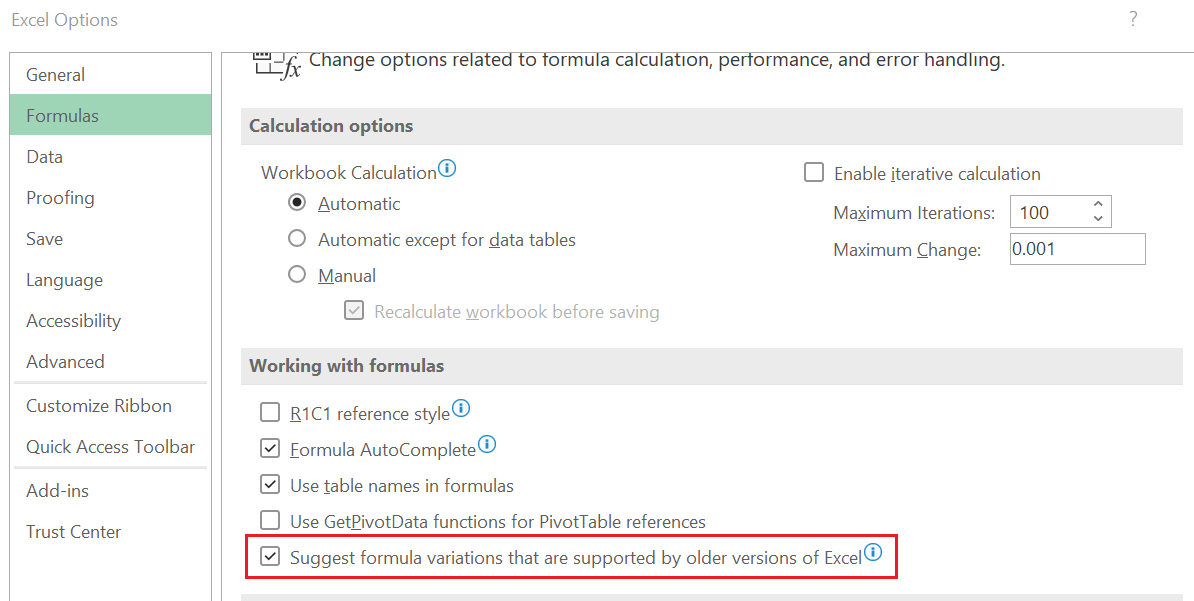Click the Maximum Change input field
Screen dimensions: 1194x601
click(x=1077, y=249)
